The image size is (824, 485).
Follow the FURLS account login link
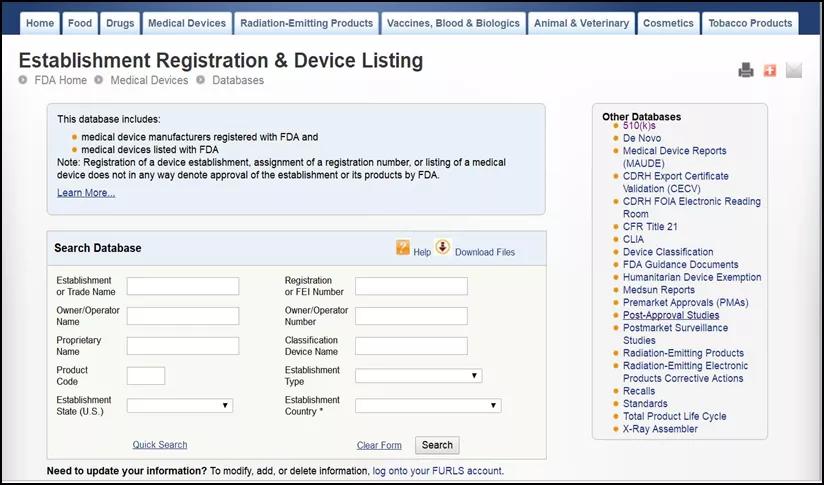437,471
